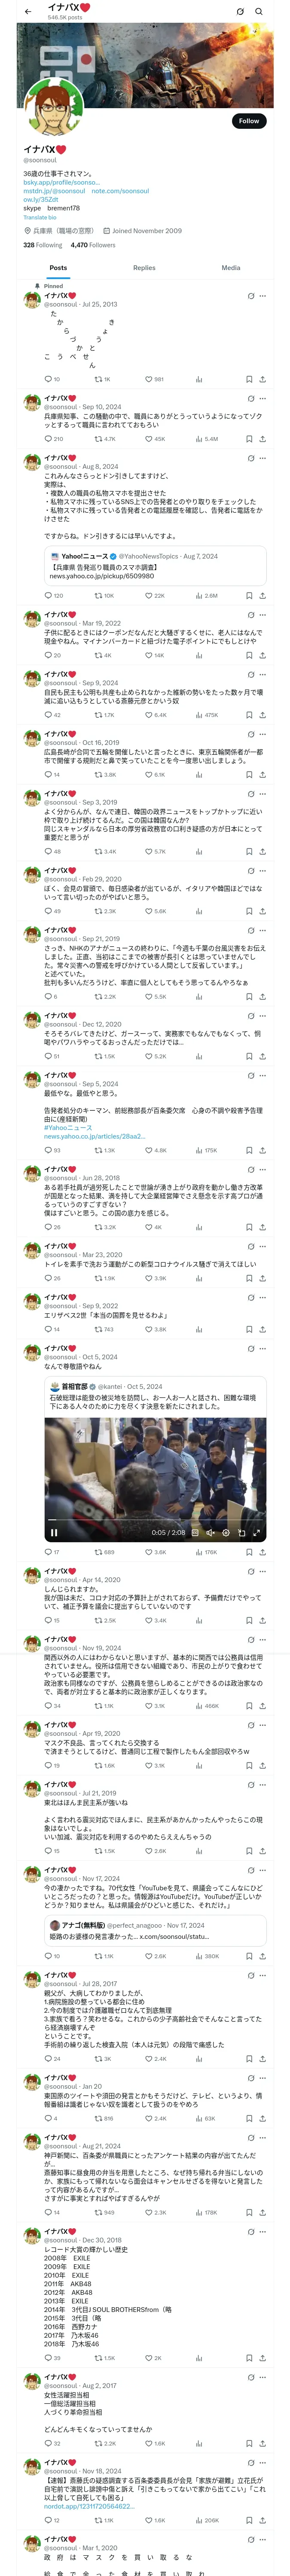
Task: Open the Media tab
Action: (231, 268)
